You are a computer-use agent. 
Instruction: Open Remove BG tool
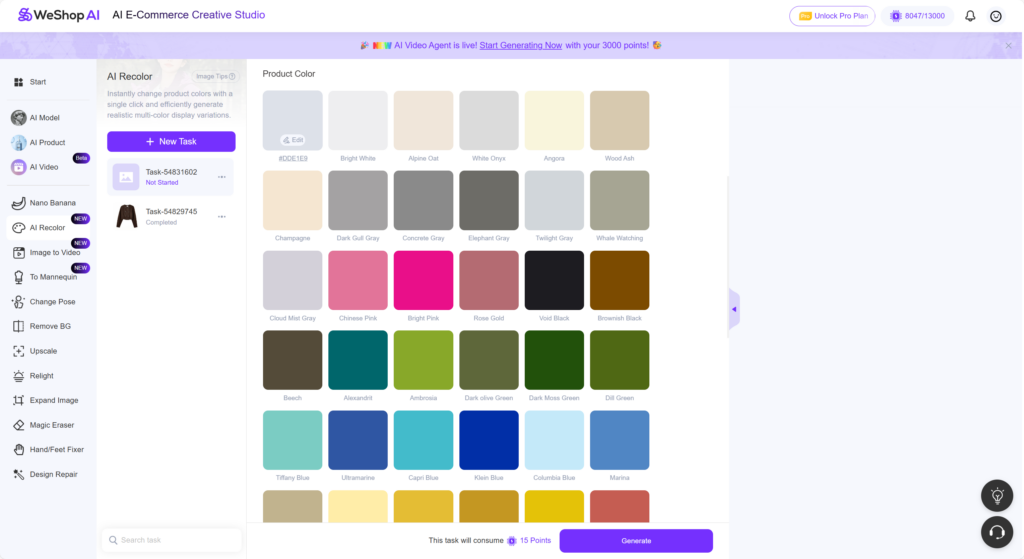click(x=42, y=326)
